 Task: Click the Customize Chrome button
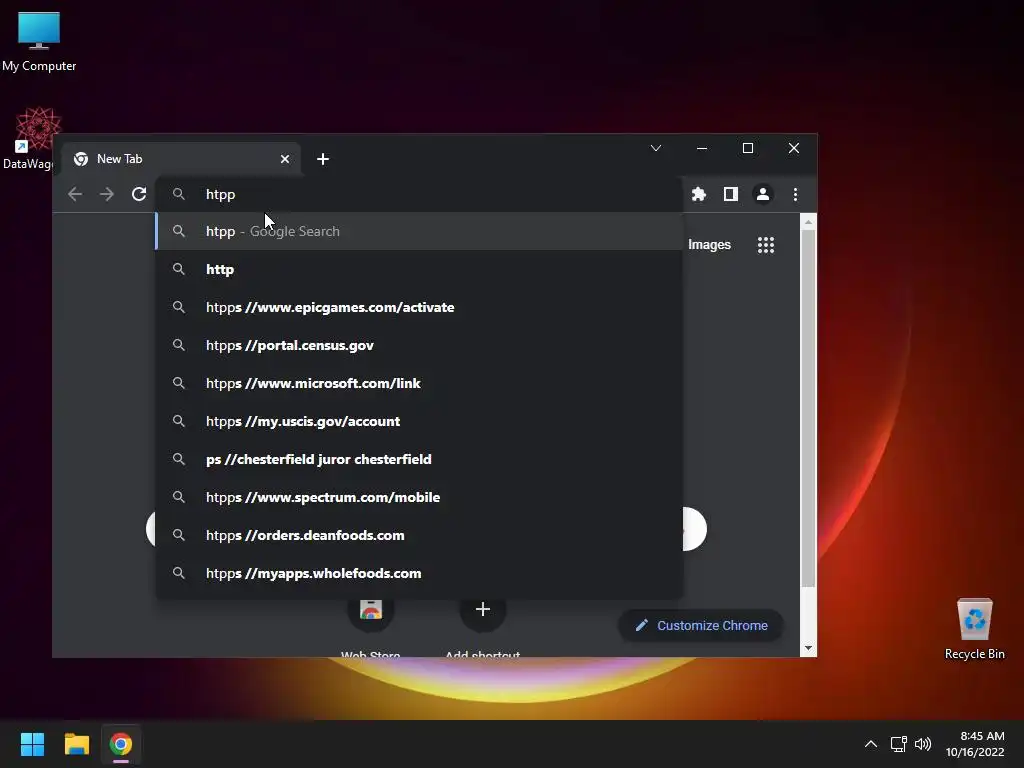click(701, 626)
